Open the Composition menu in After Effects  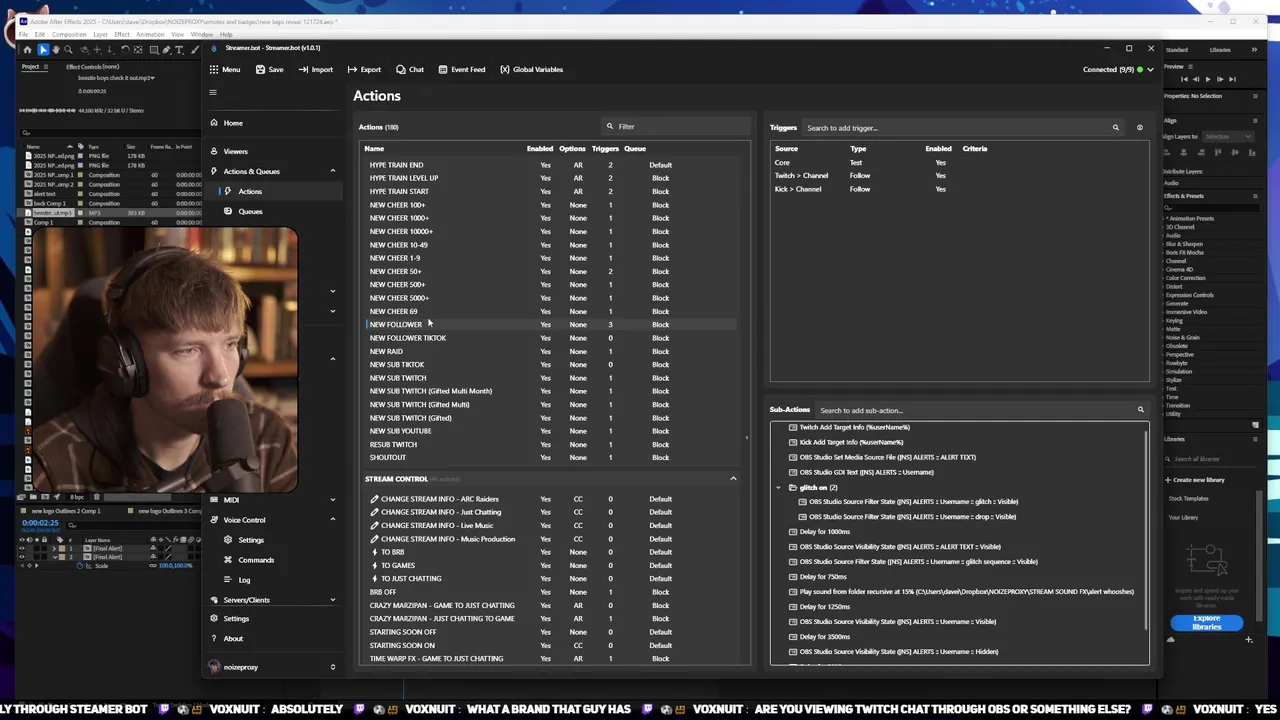point(69,35)
